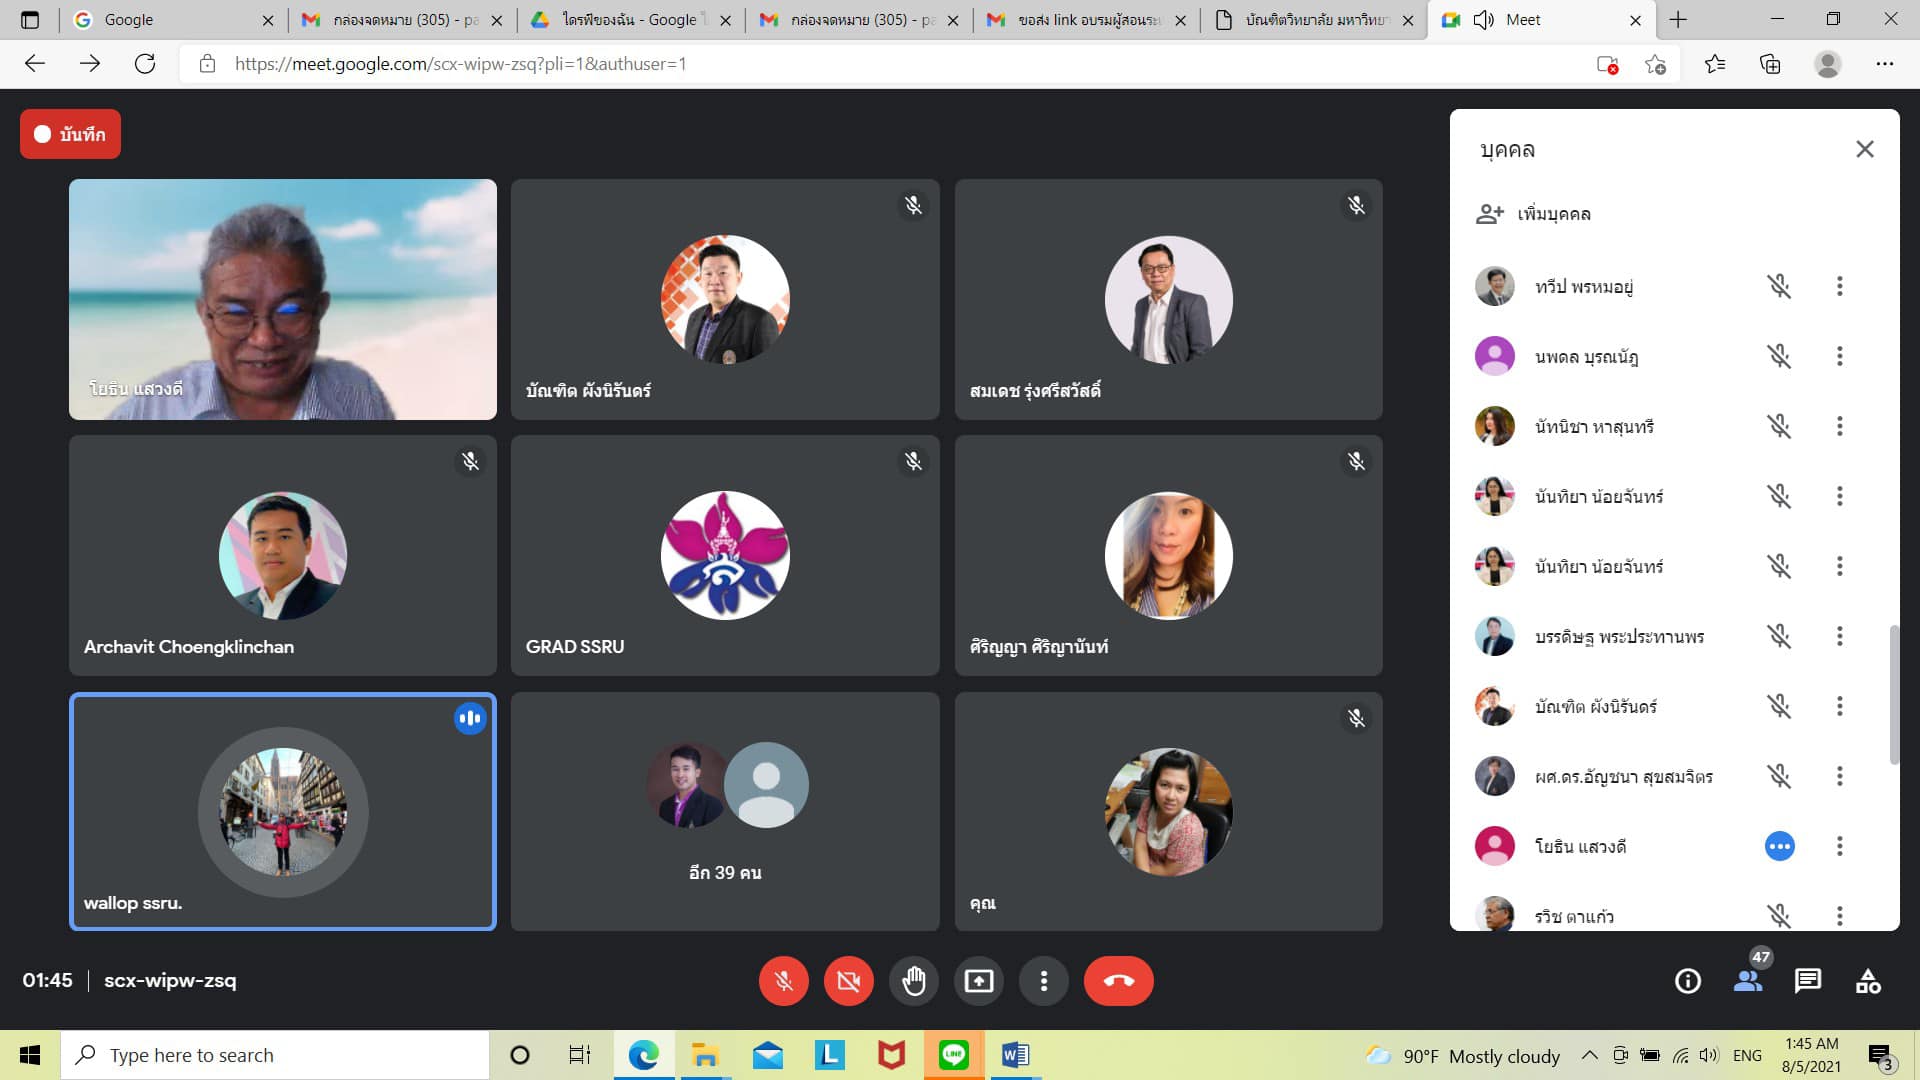Screen dimensions: 1920x1080
Task: Open the chat messages icon
Action: [x=1807, y=981]
